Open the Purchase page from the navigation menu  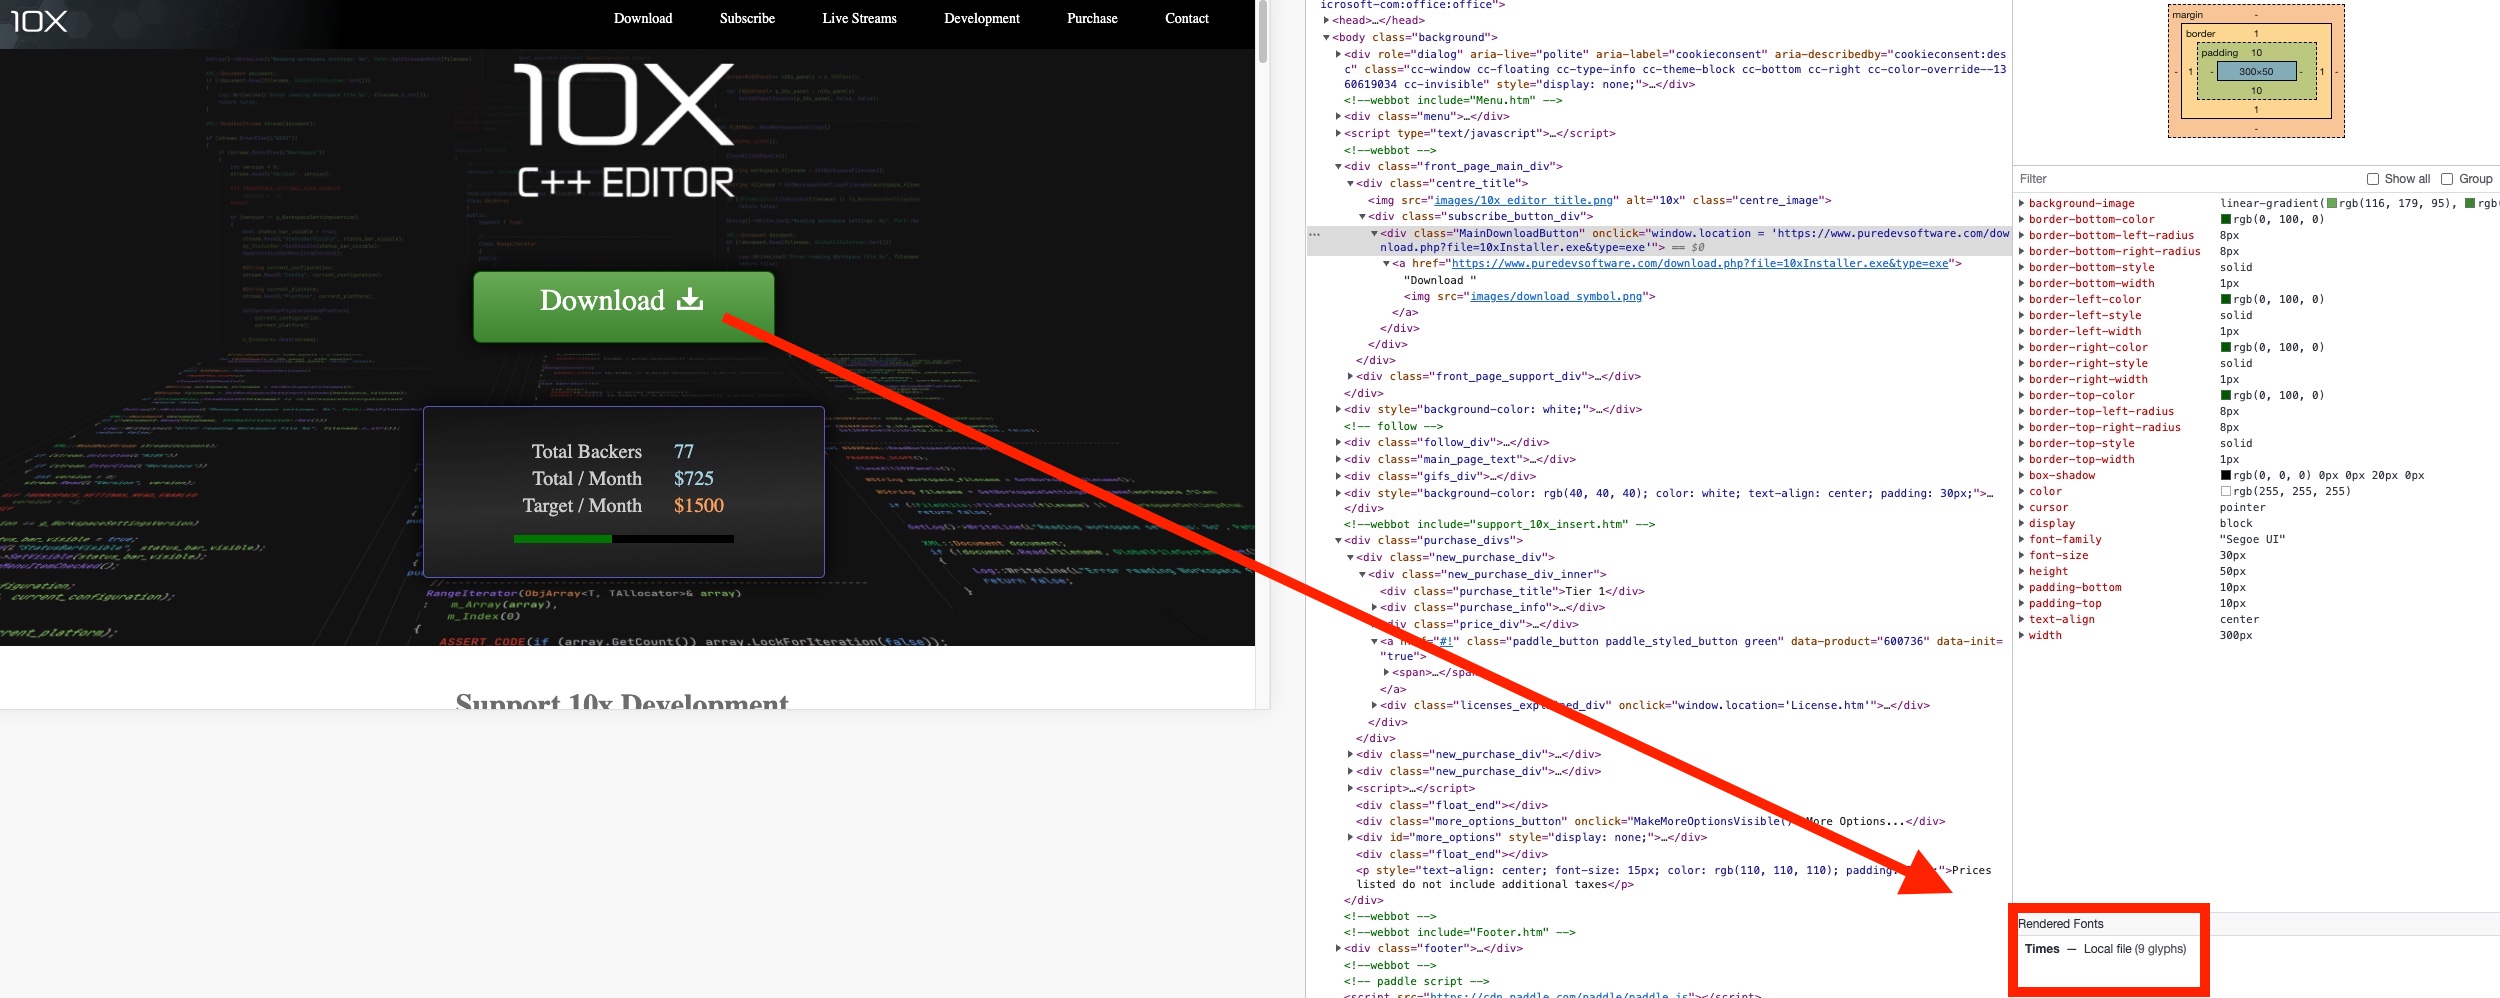point(1090,18)
